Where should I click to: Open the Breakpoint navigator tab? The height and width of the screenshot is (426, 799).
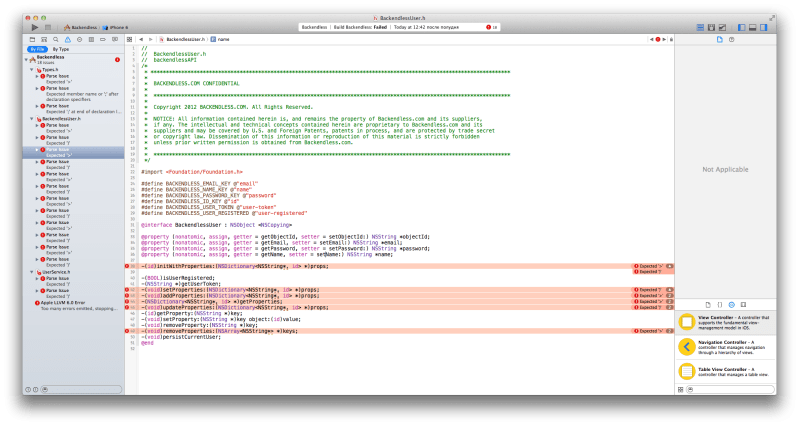pyautogui.click(x=103, y=39)
